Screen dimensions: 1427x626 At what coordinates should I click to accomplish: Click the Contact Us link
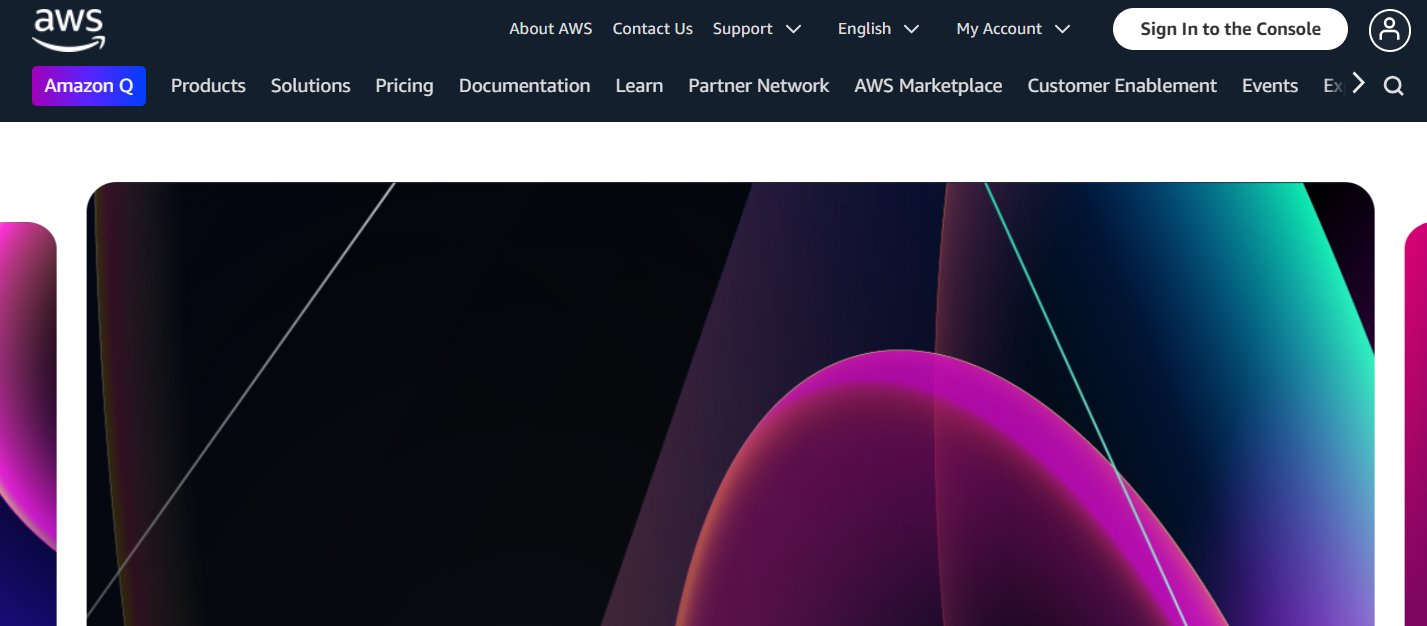click(652, 29)
